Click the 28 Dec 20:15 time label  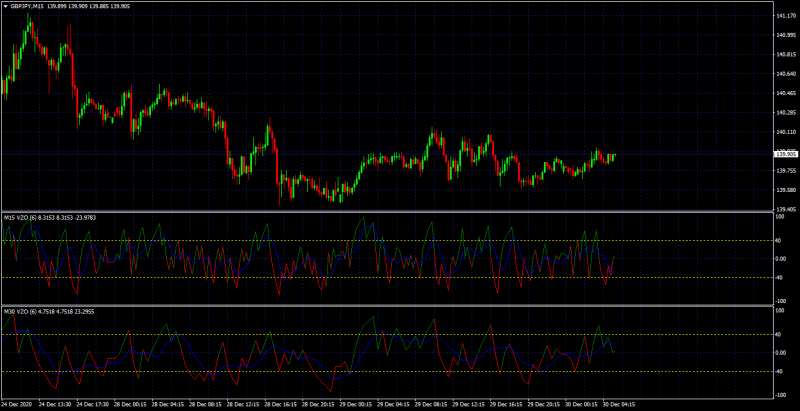[x=319, y=404]
